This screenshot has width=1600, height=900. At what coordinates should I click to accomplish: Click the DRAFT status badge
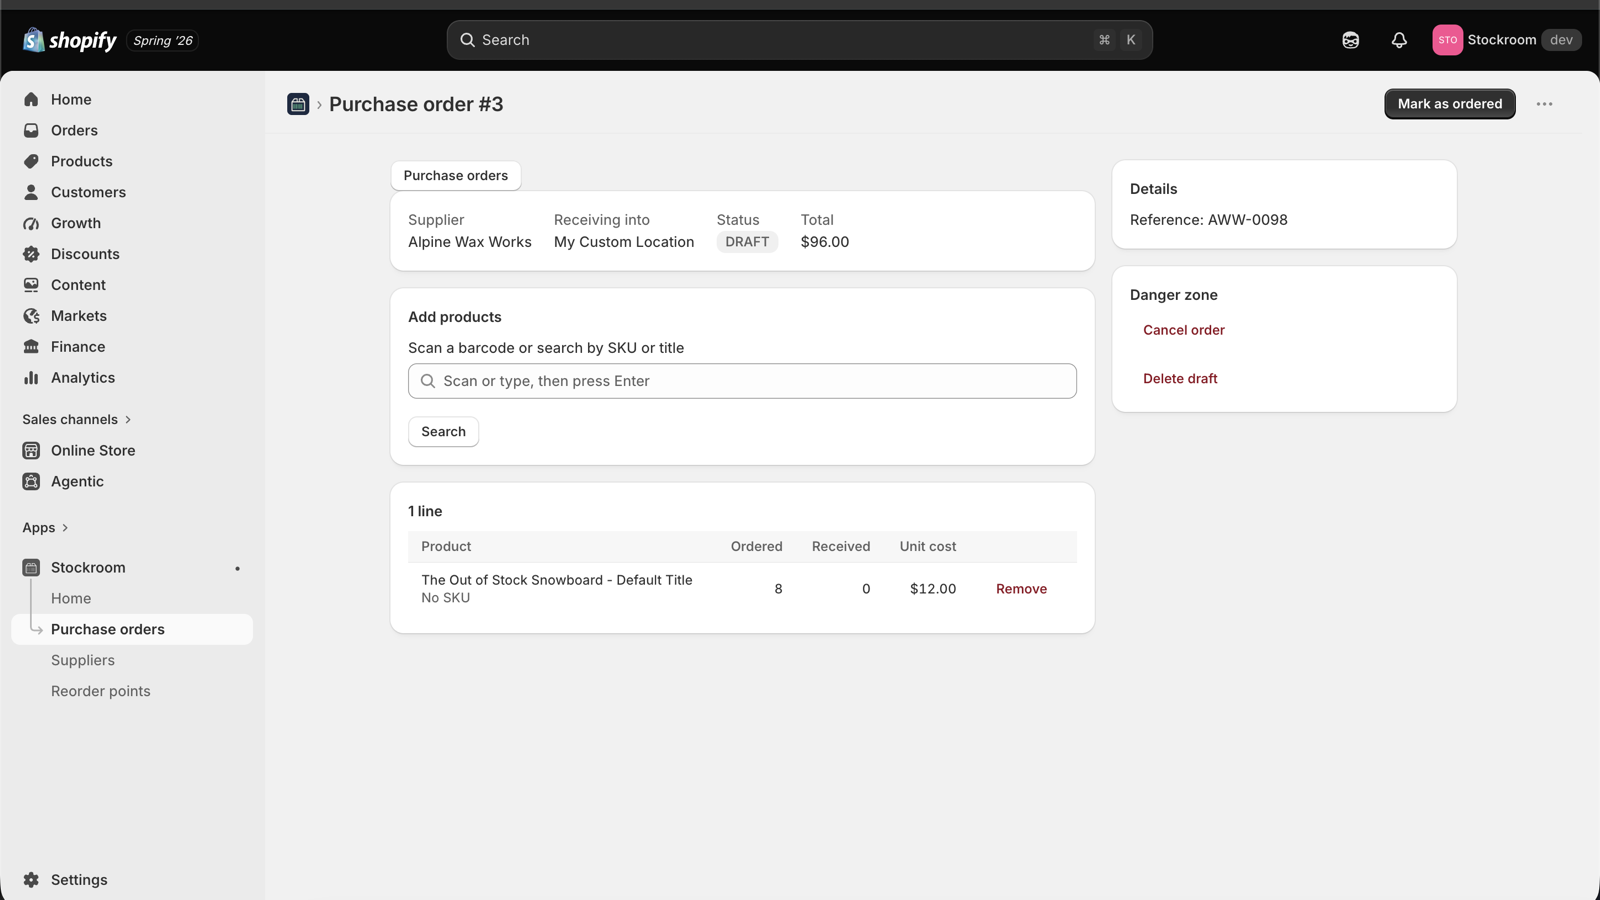(747, 242)
